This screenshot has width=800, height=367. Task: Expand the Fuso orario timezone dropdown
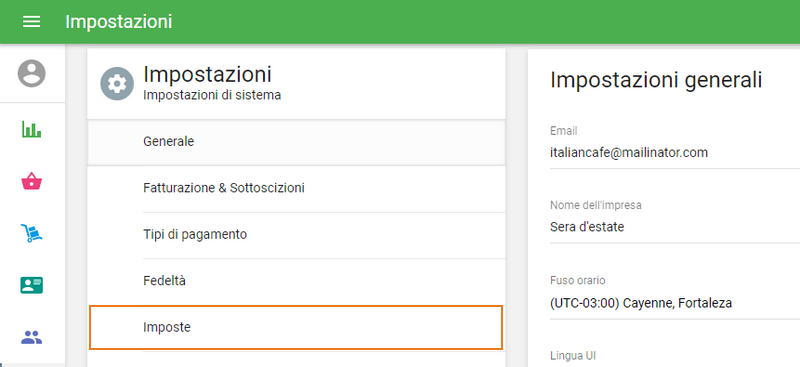click(x=674, y=303)
